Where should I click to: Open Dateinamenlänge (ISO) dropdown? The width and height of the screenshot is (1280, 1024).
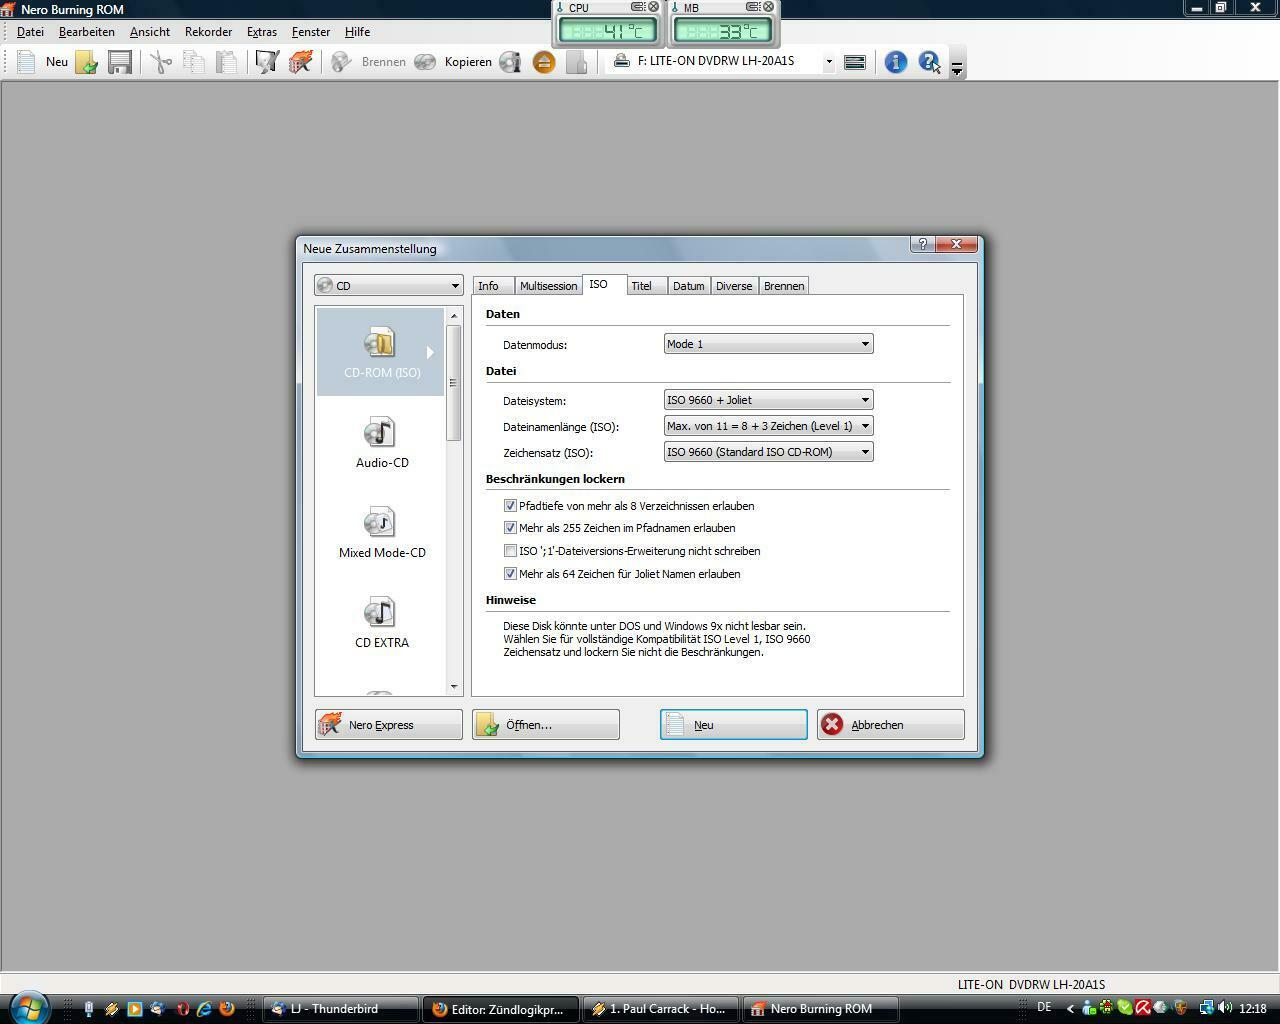(x=768, y=426)
